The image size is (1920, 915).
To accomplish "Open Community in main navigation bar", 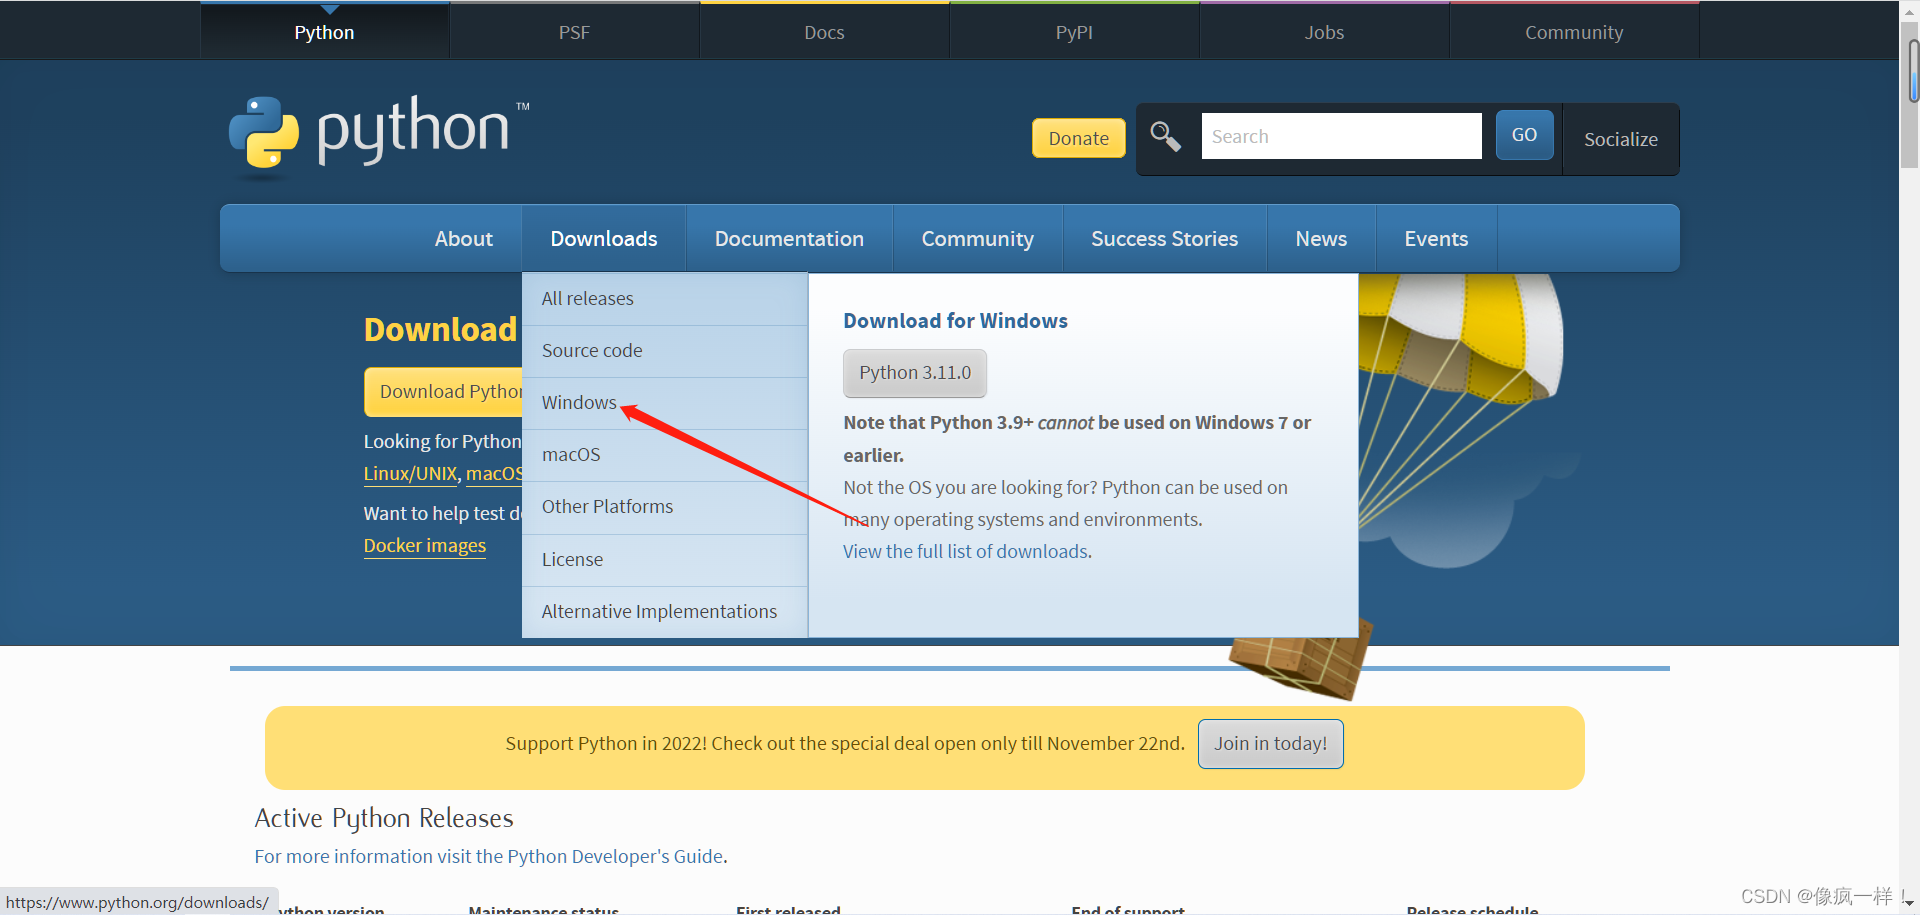I will (x=977, y=239).
